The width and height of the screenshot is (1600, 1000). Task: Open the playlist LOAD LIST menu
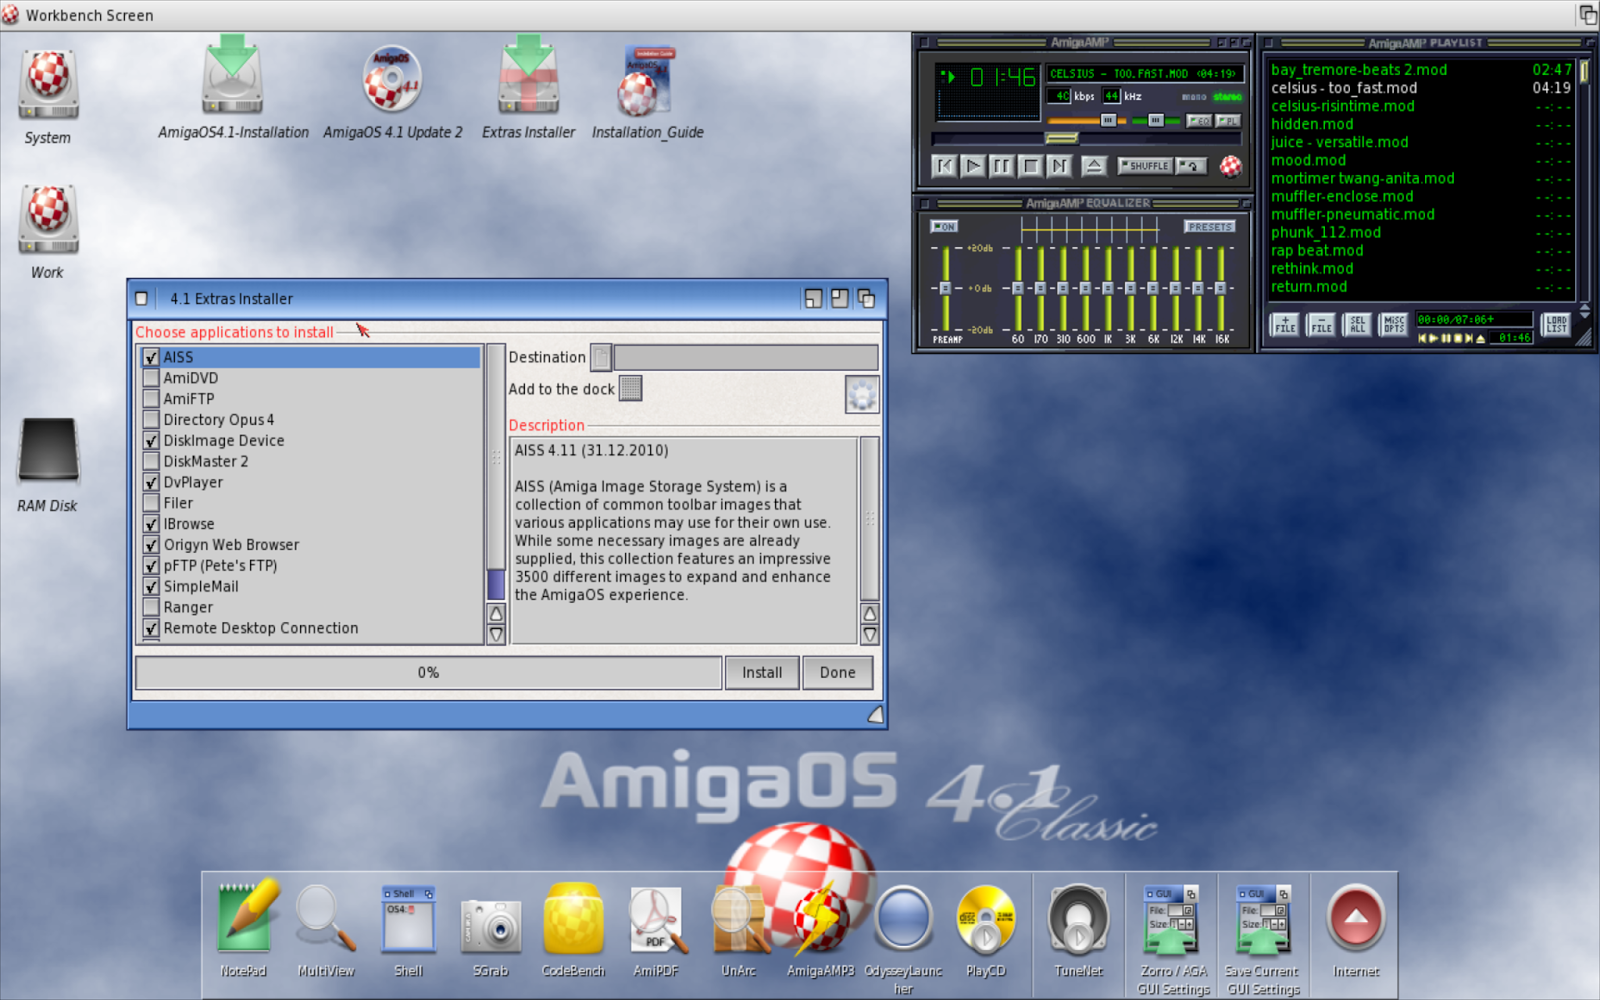coord(1556,324)
